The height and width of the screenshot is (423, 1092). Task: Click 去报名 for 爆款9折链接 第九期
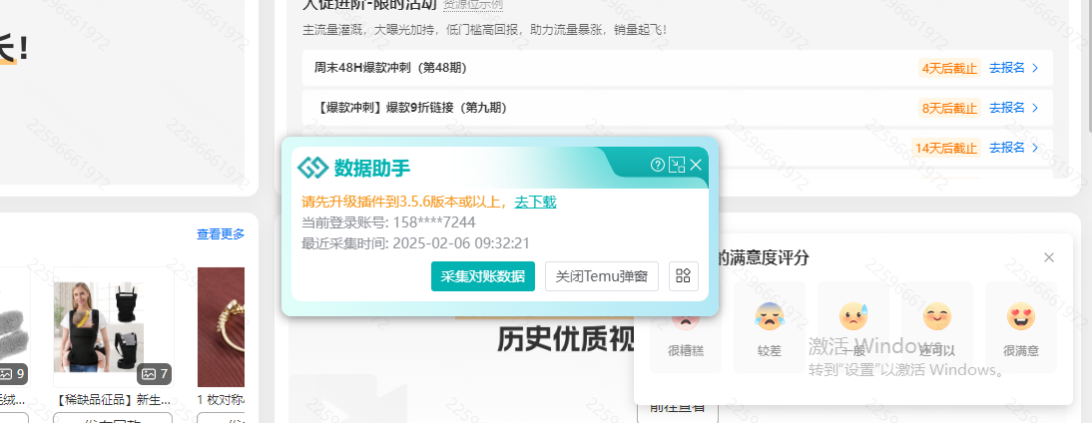tap(1007, 107)
